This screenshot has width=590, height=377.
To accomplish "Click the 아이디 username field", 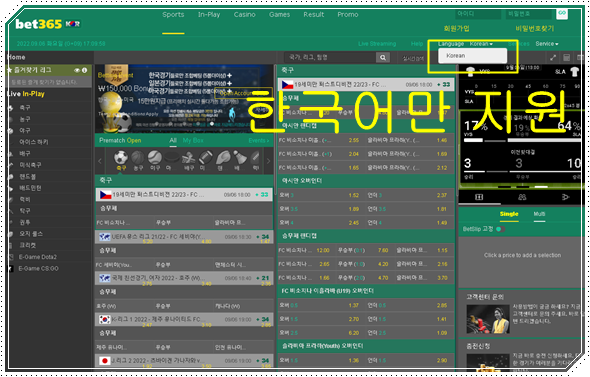I will pyautogui.click(x=478, y=14).
